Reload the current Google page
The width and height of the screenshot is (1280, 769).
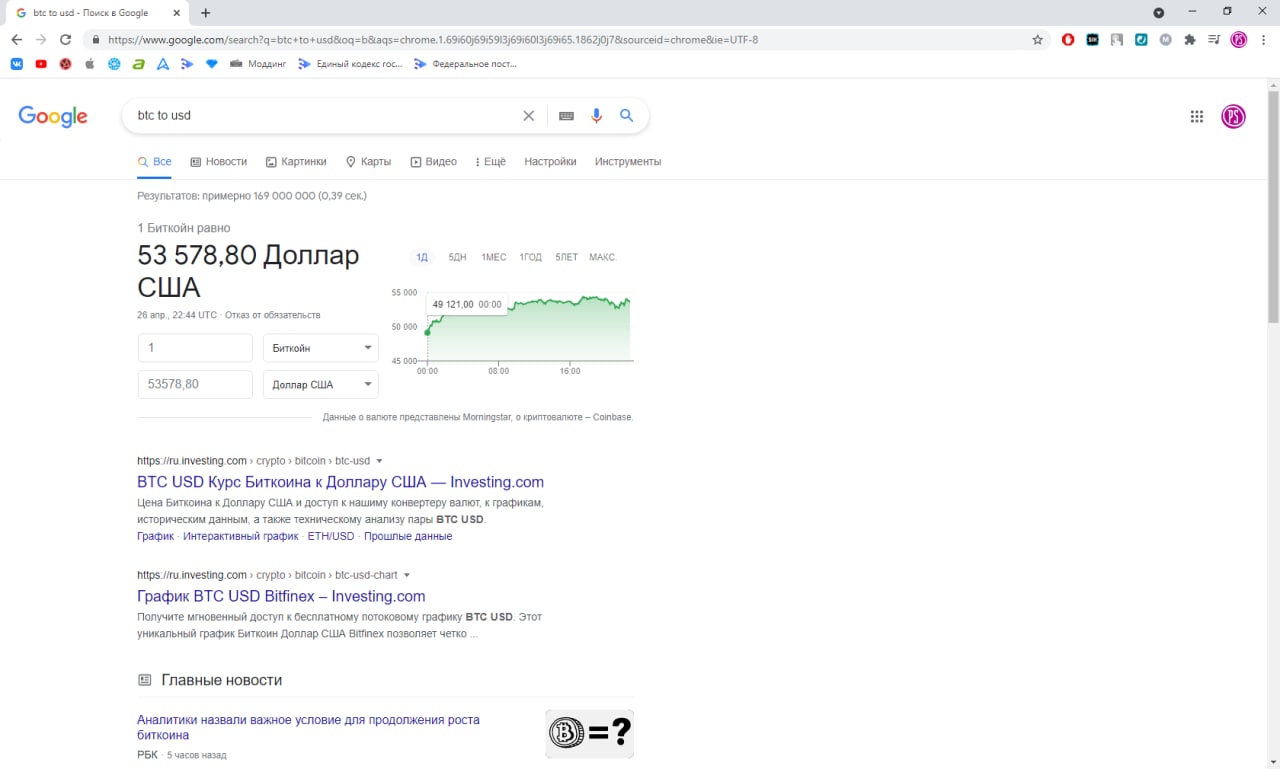tap(66, 40)
